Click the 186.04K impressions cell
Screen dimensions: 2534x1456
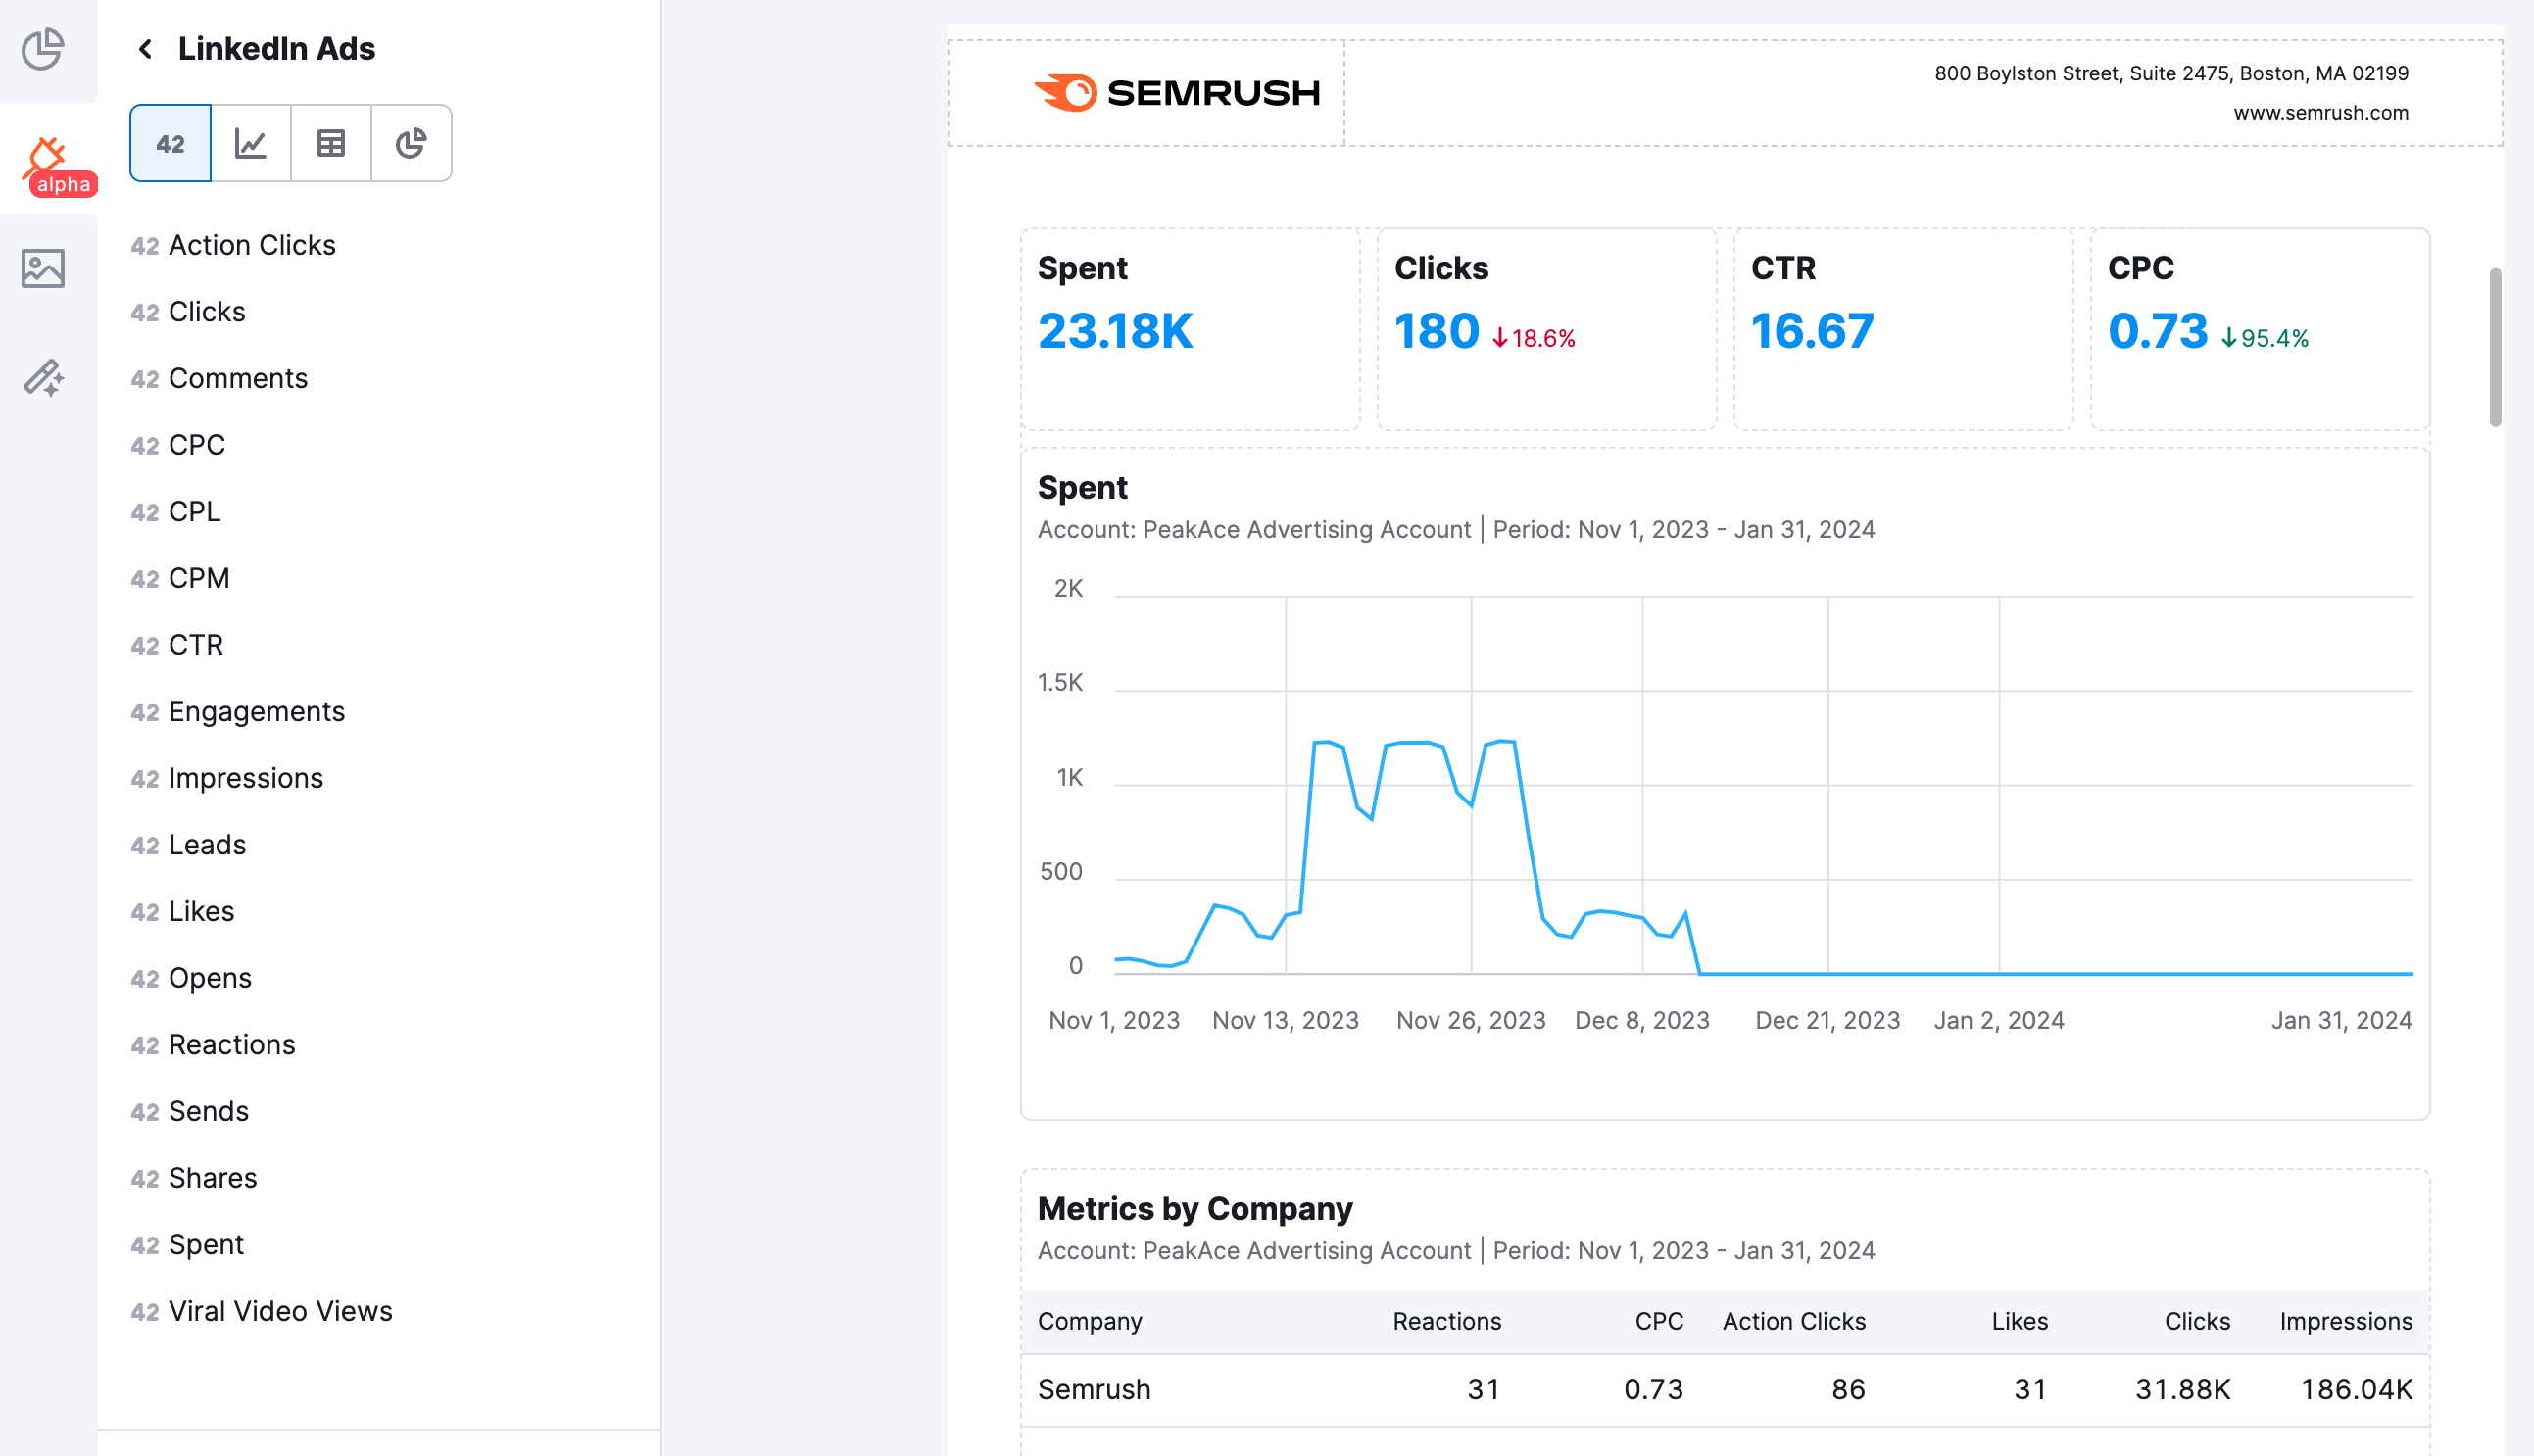point(2356,1390)
